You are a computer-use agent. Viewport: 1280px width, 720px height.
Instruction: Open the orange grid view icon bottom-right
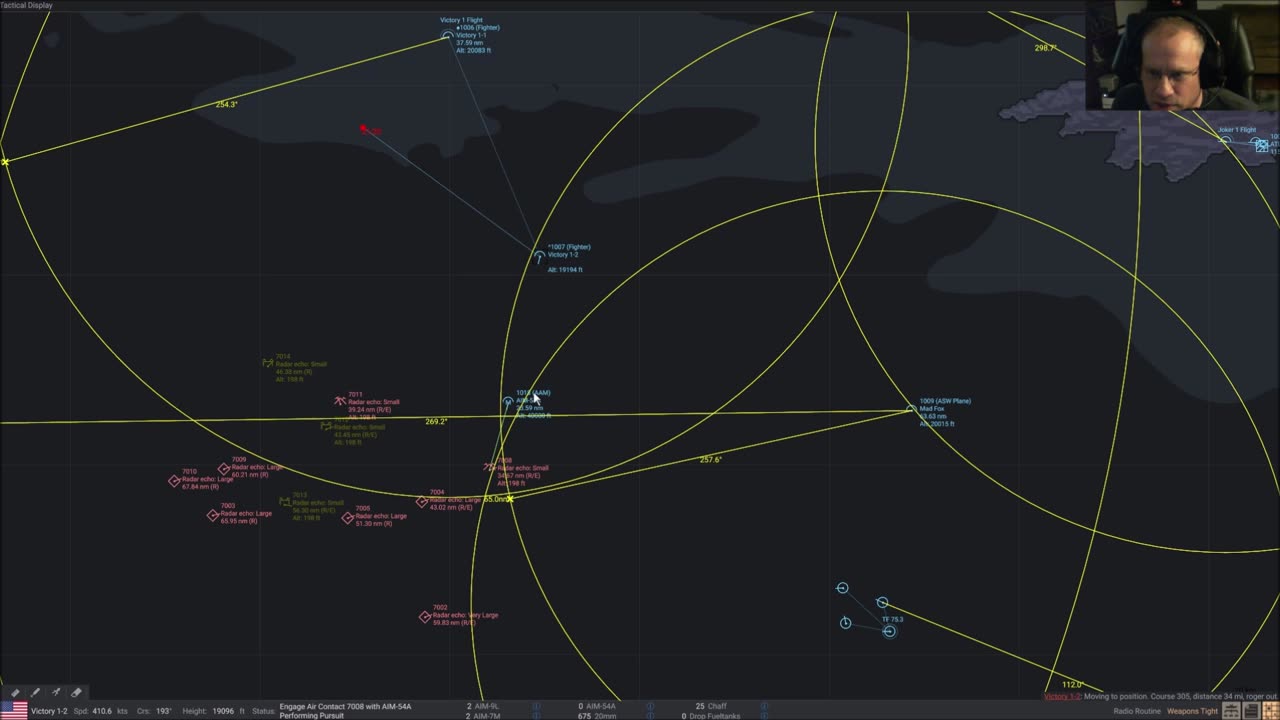tap(1270, 711)
